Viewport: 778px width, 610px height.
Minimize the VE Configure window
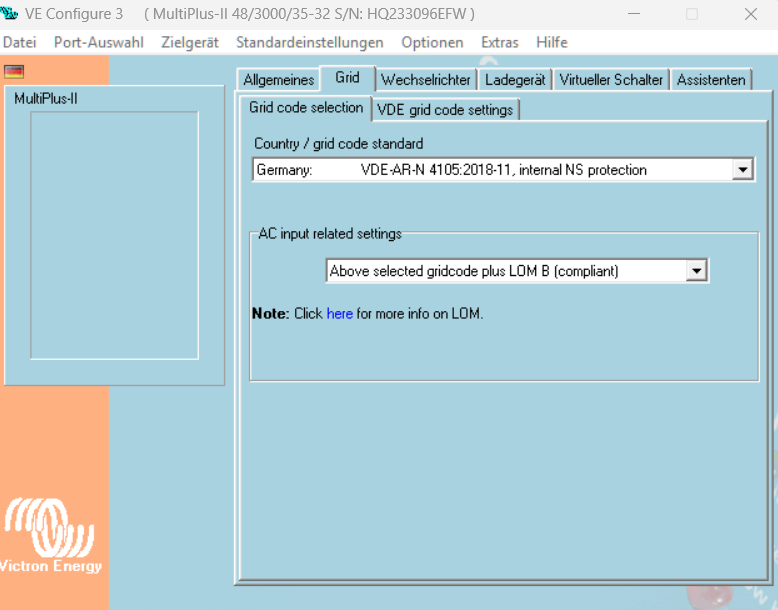click(x=634, y=14)
